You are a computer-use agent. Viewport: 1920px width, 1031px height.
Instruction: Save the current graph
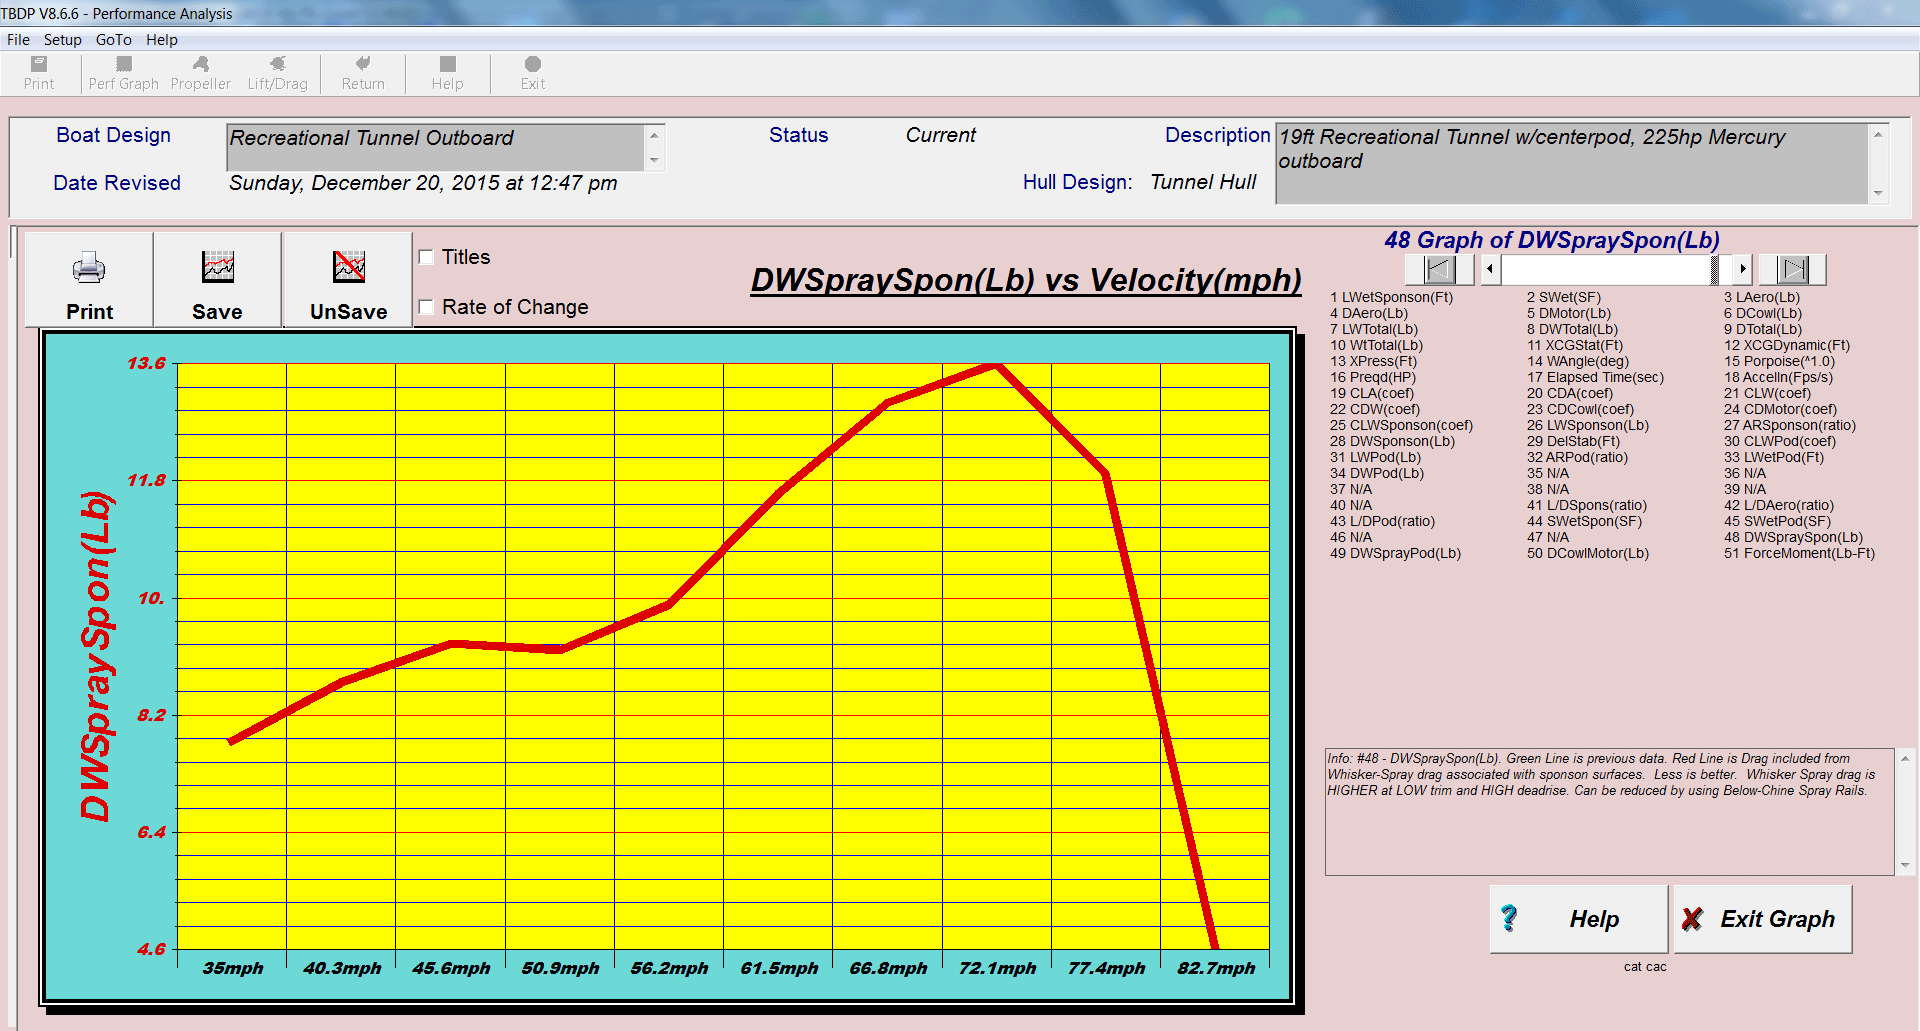pos(217,280)
